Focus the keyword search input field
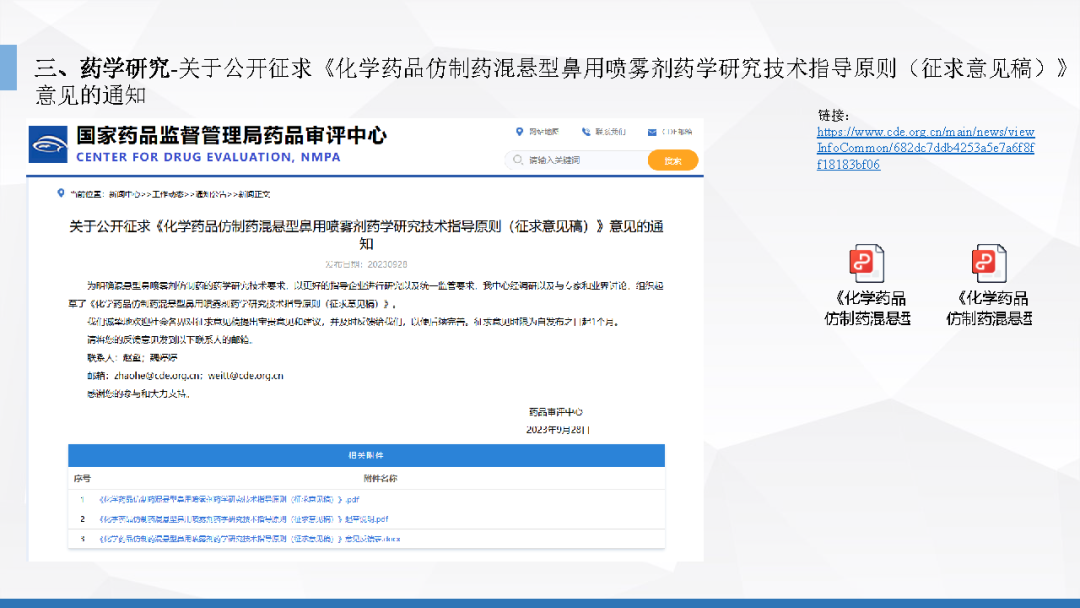This screenshot has width=1080, height=608. 580,160
